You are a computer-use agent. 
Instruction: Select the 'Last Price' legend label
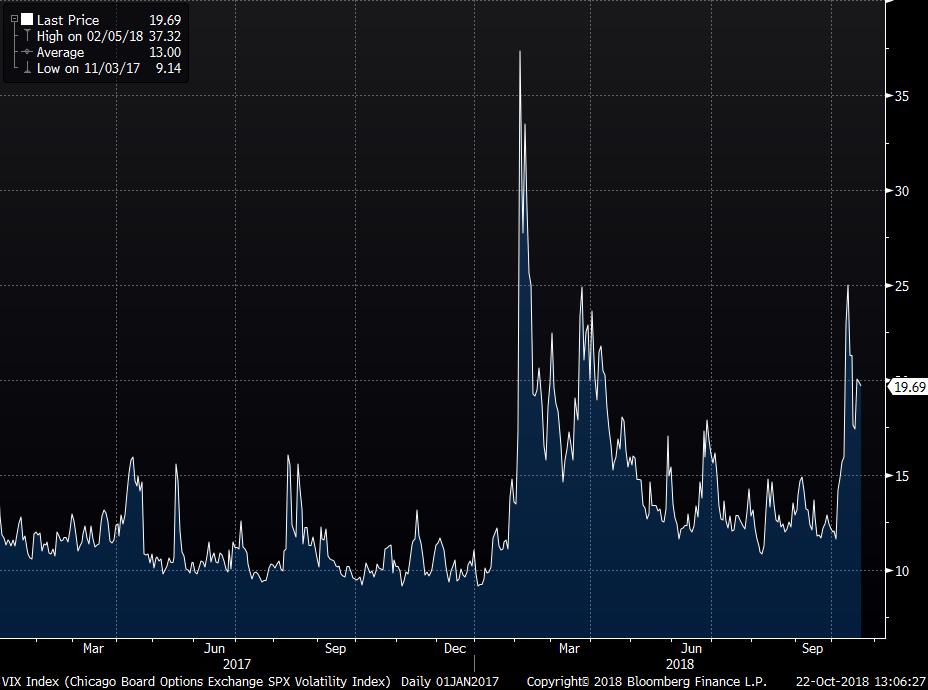[67, 20]
